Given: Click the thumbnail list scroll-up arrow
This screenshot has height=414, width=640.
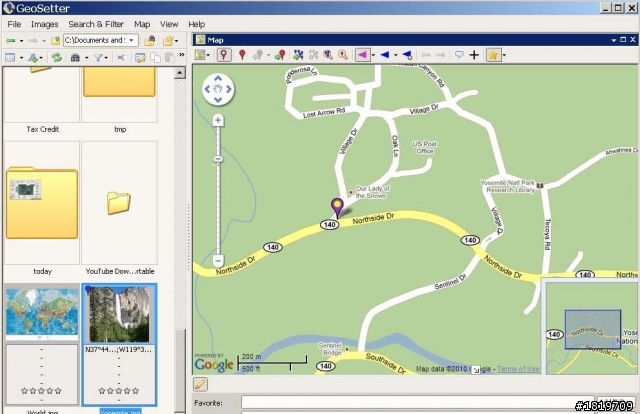Looking at the screenshot, I should click(x=180, y=73).
